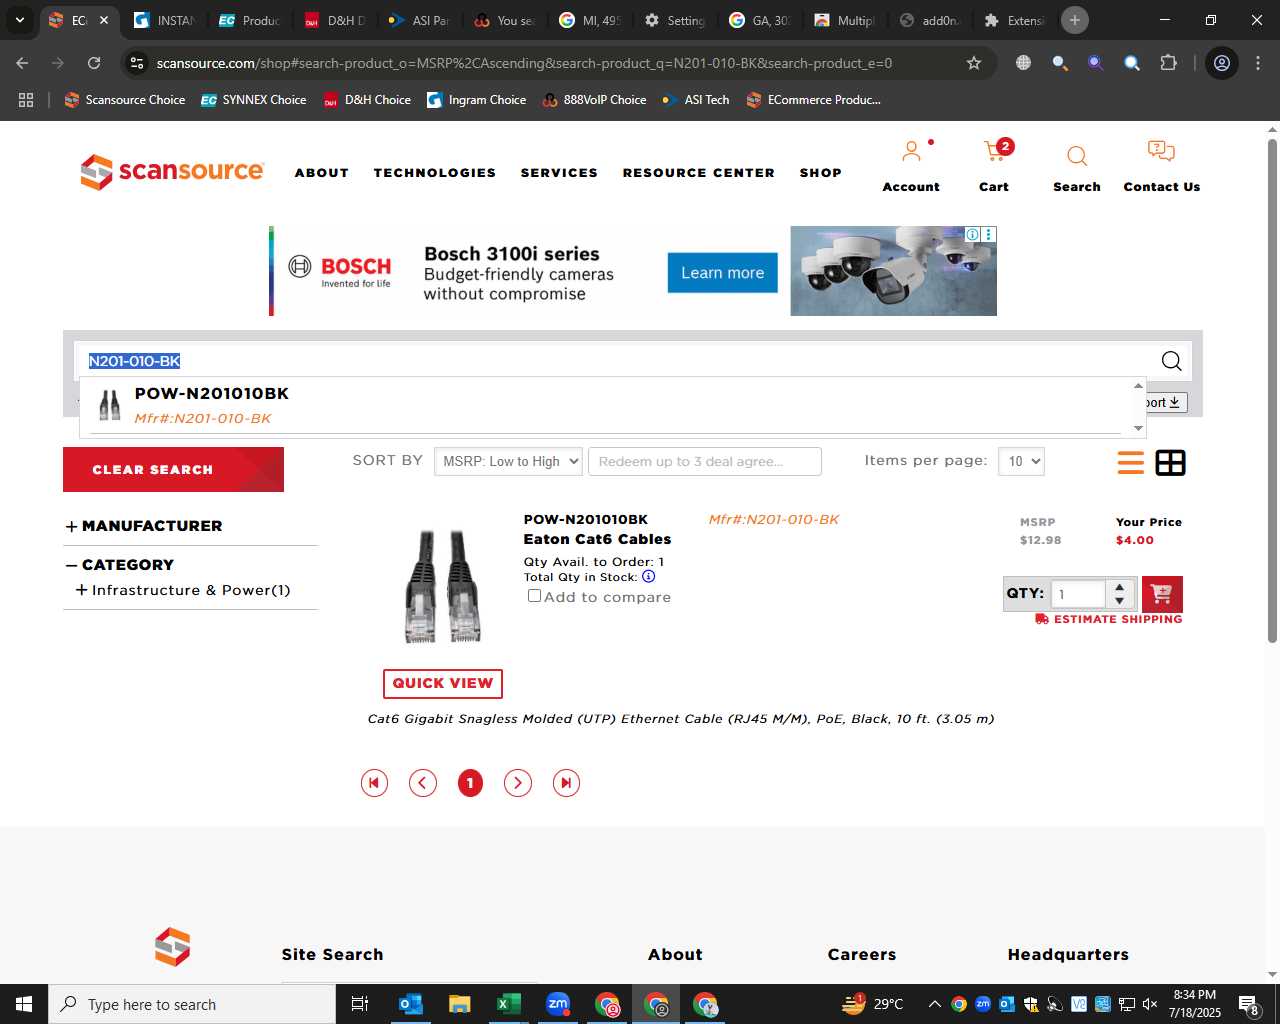Image resolution: width=1280 pixels, height=1024 pixels.
Task: Collapse the Category filter
Action: click(71, 565)
